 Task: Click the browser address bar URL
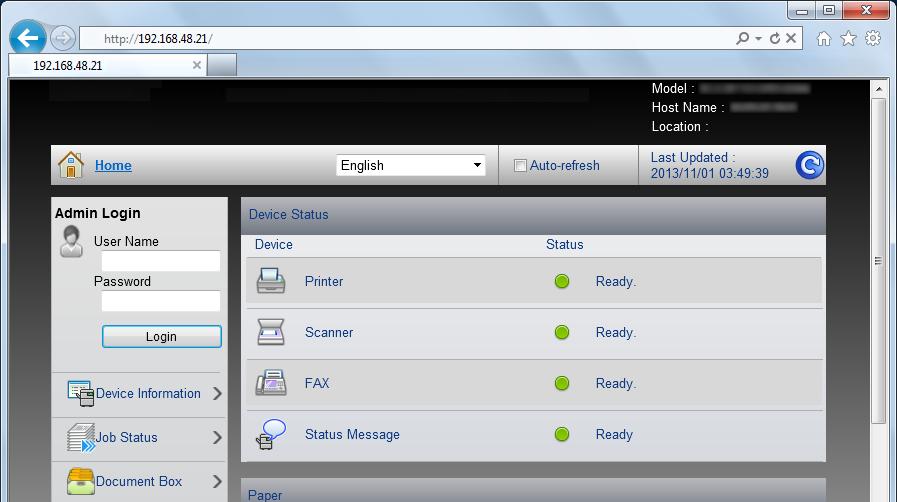click(x=158, y=38)
